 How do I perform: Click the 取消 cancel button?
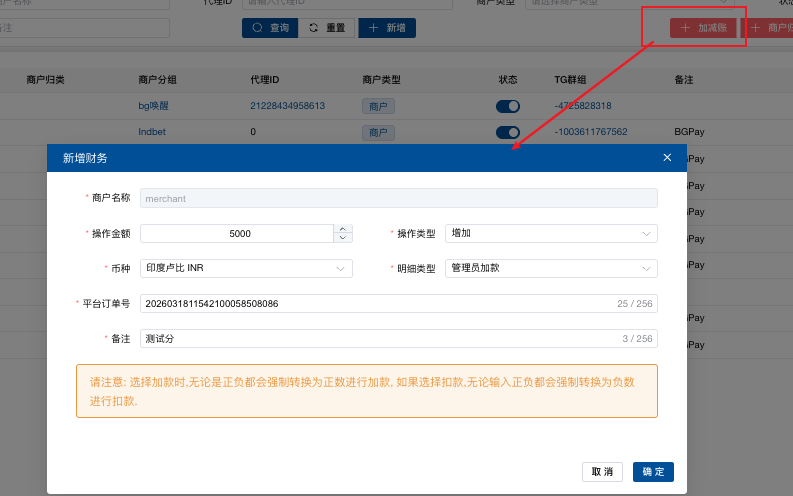[x=602, y=471]
